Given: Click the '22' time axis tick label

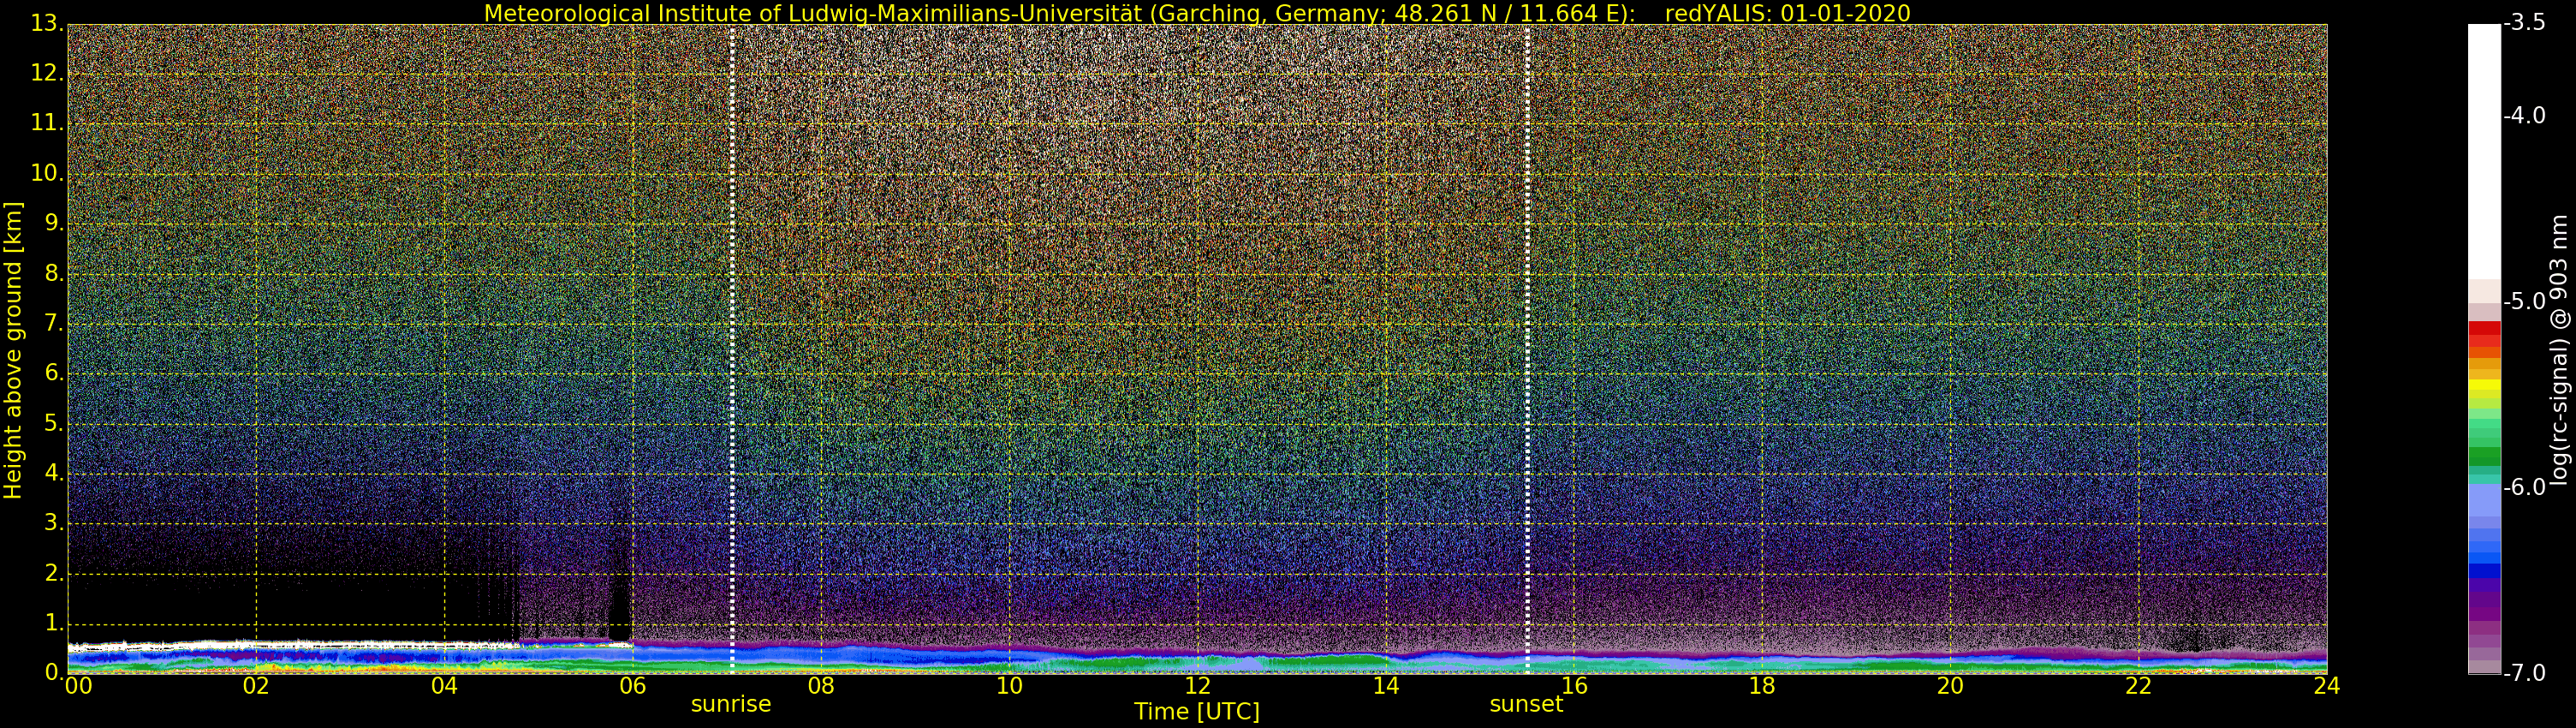Looking at the screenshot, I should tap(2138, 686).
